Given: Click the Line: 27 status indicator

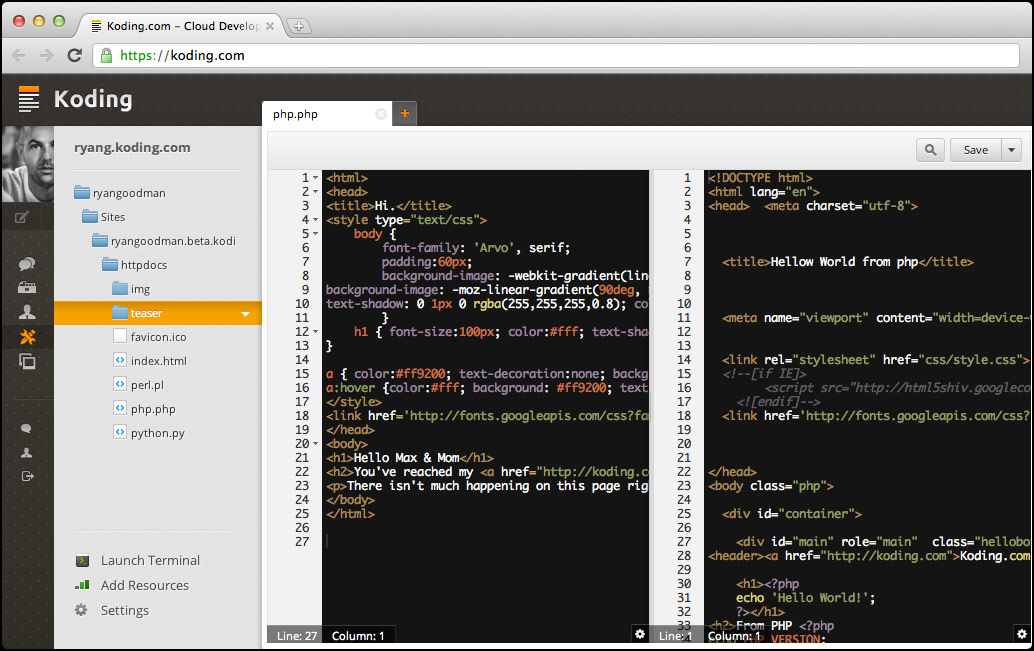Looking at the screenshot, I should coord(297,636).
